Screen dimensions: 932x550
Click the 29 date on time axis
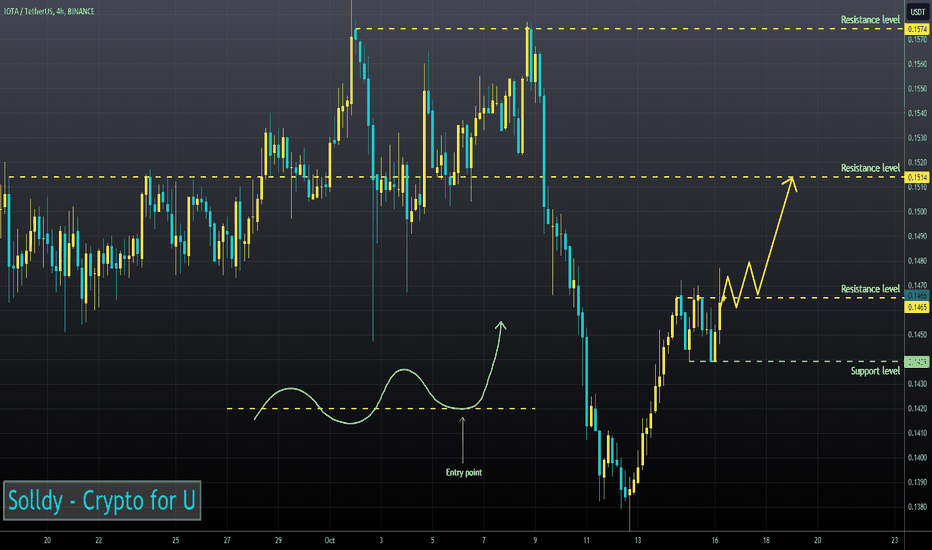(x=278, y=540)
